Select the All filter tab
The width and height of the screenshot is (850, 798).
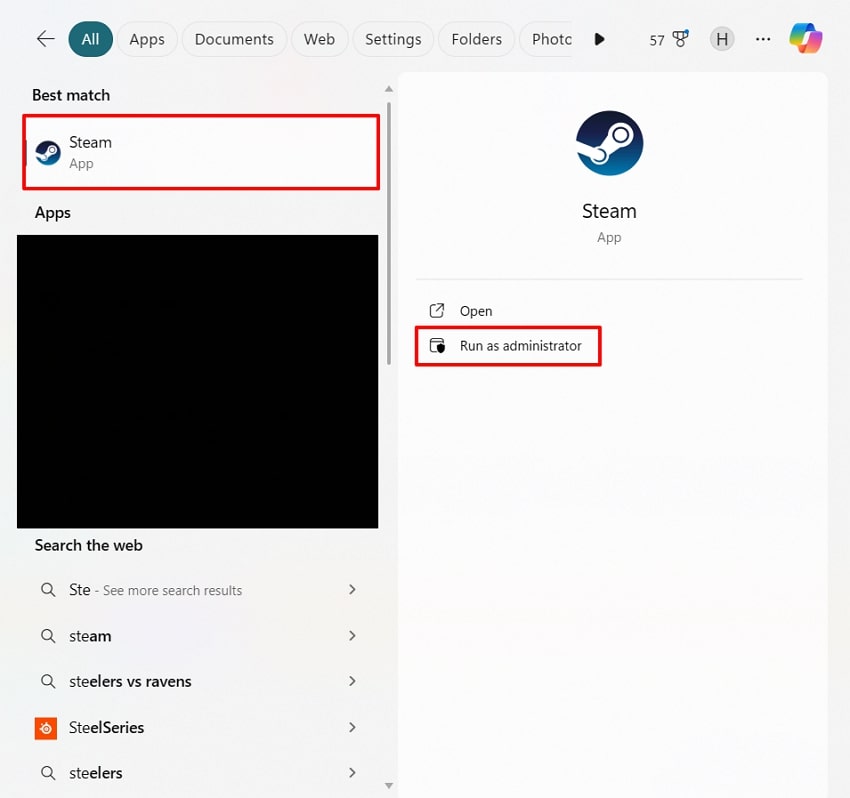91,39
